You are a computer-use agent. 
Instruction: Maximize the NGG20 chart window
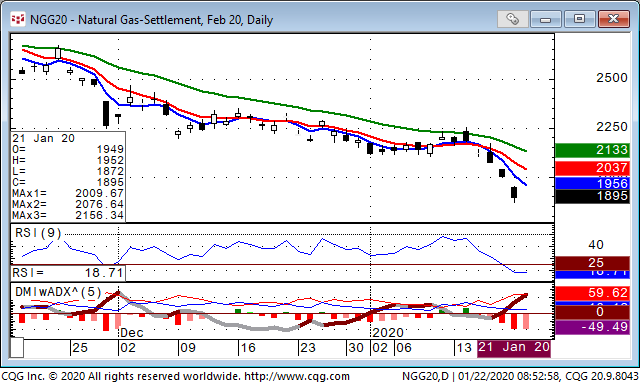[x=579, y=19]
